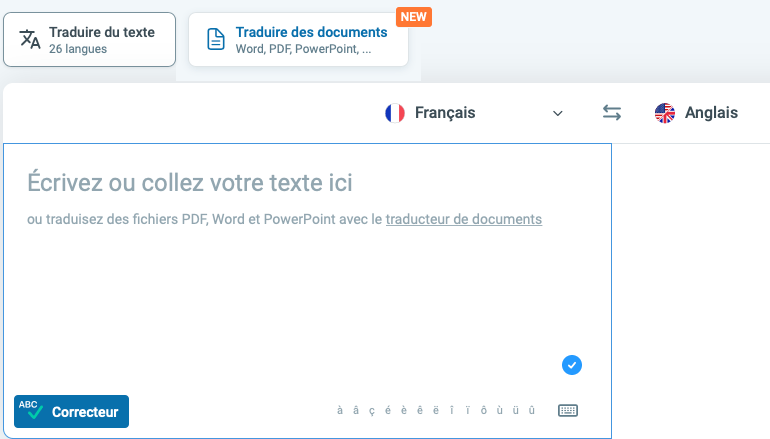Click the ABC spell-check icon
The image size is (770, 439).
tap(31, 410)
